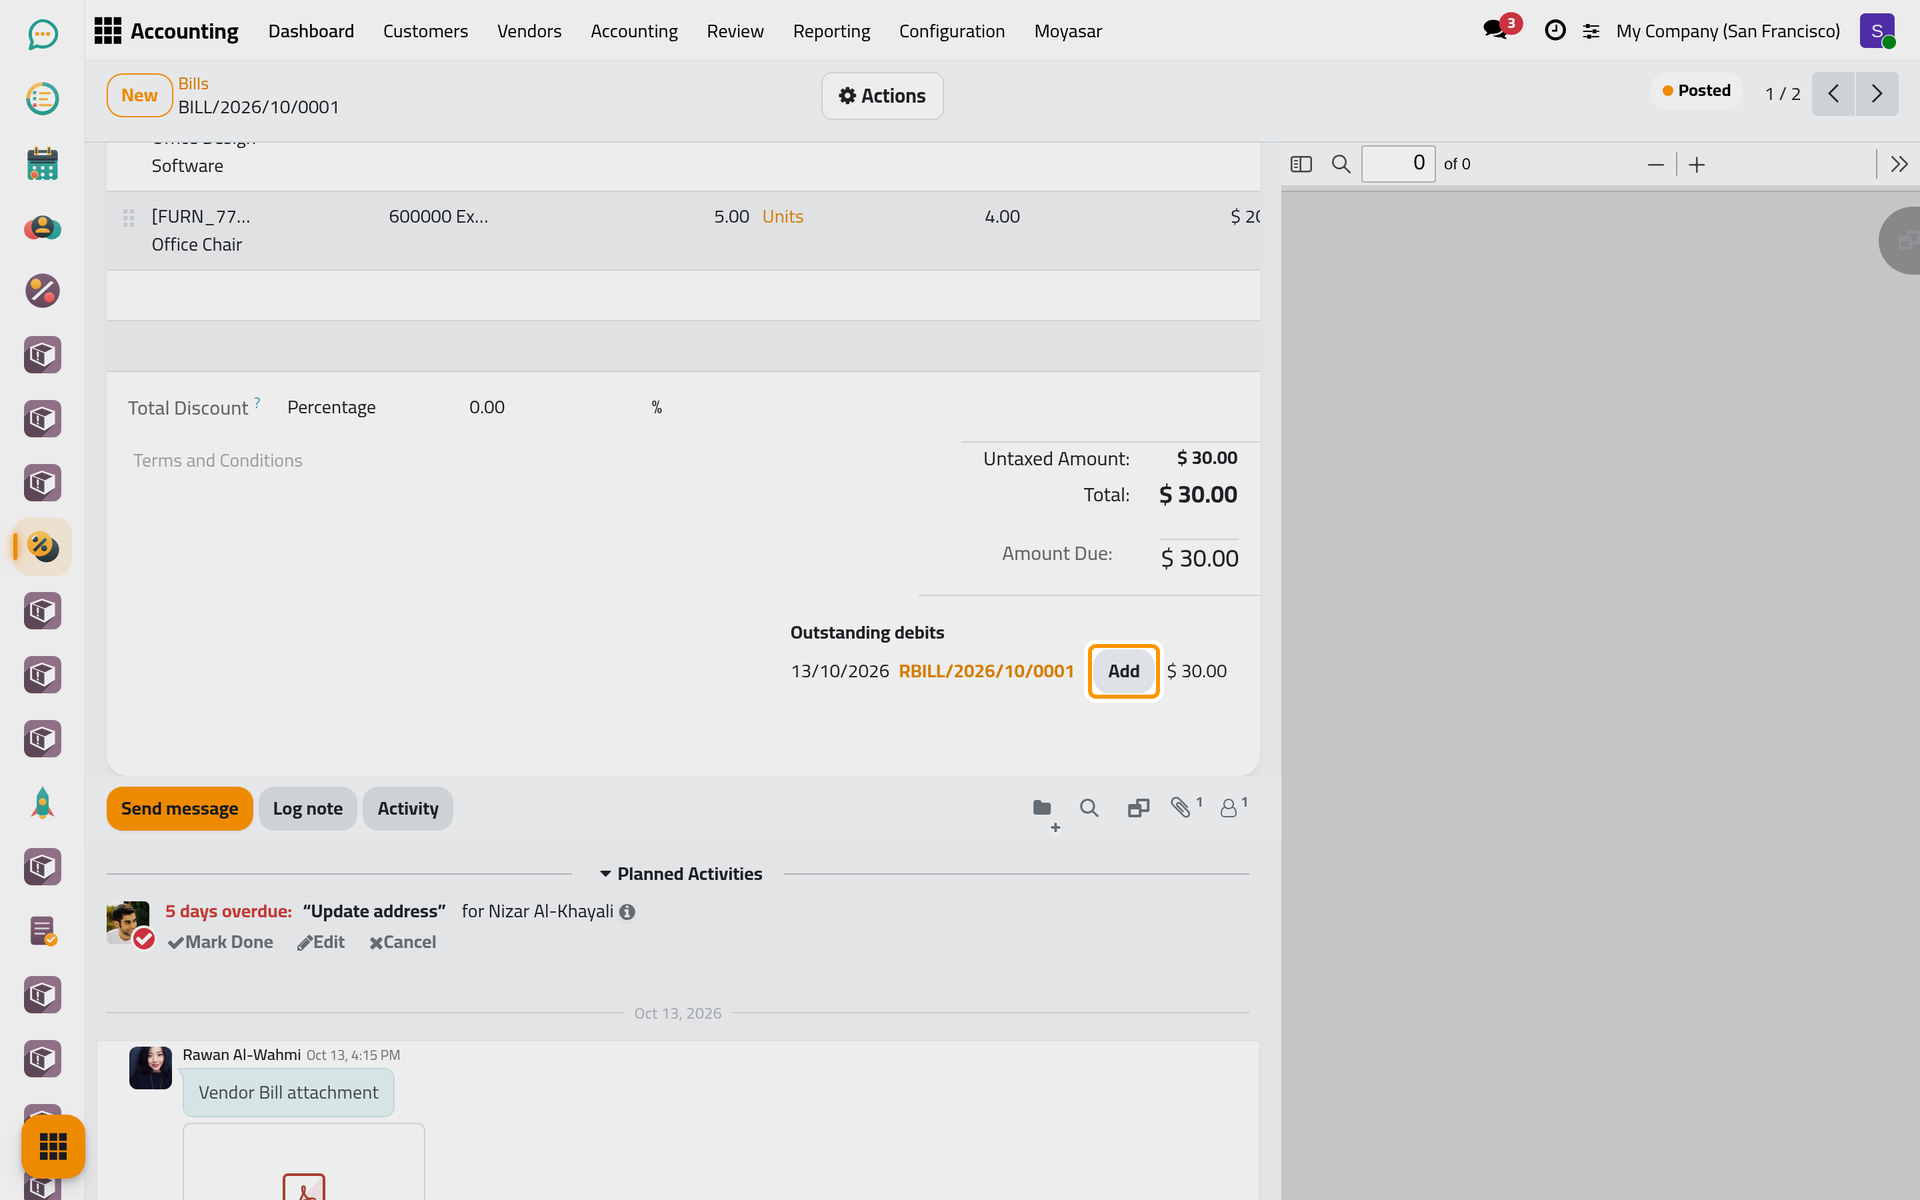The width and height of the screenshot is (1920, 1200).
Task: Click the apps grid icon beside Accounting
Action: pyautogui.click(x=107, y=31)
